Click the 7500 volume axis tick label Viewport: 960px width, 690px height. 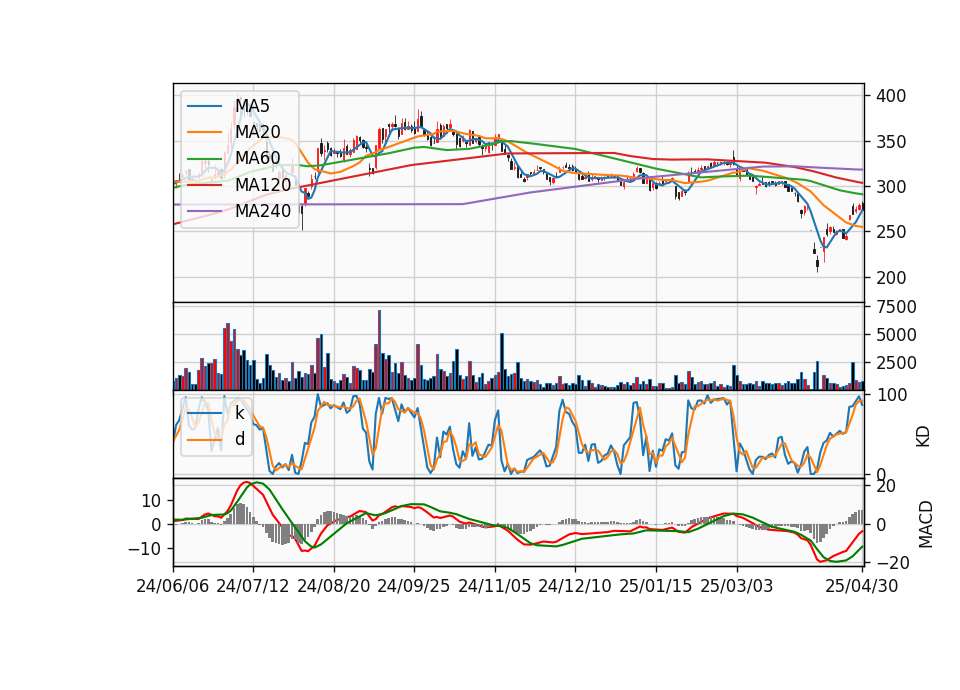pos(896,307)
